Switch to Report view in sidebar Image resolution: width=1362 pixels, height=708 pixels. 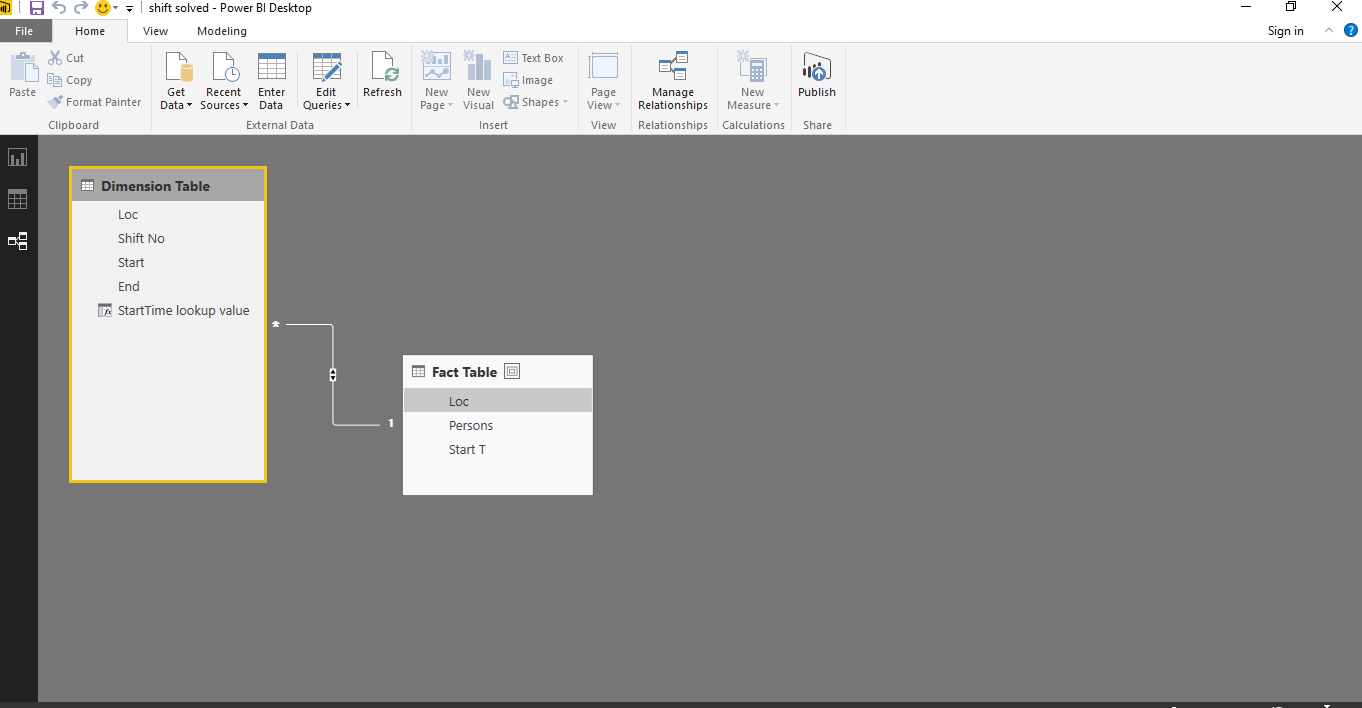[x=18, y=158]
